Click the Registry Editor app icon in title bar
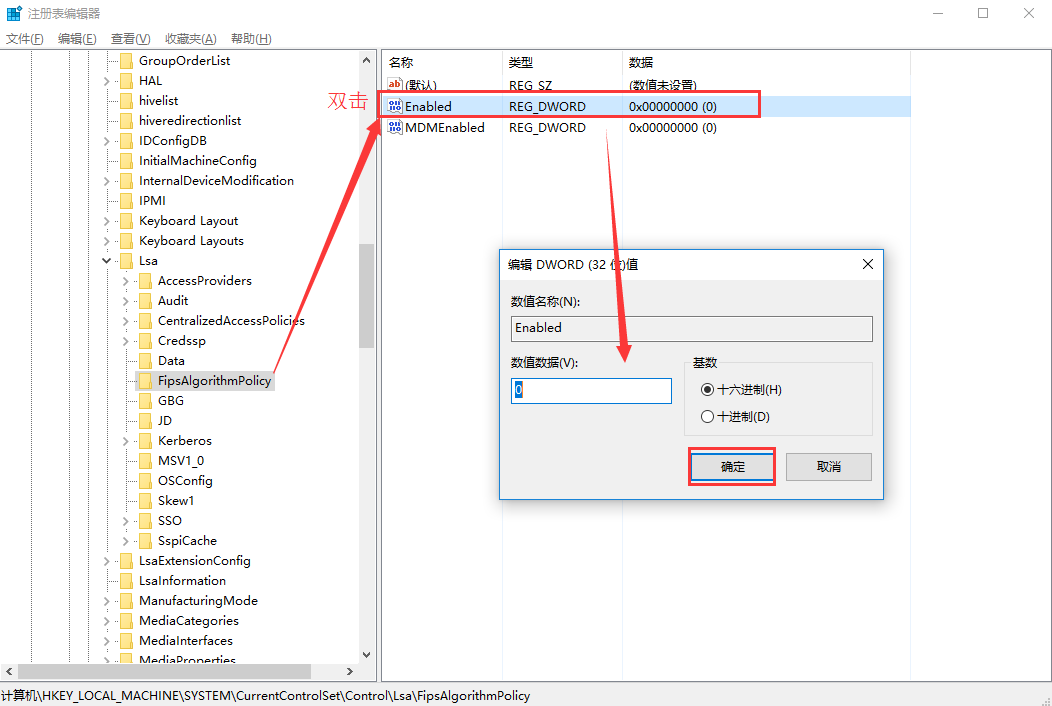 coord(14,13)
